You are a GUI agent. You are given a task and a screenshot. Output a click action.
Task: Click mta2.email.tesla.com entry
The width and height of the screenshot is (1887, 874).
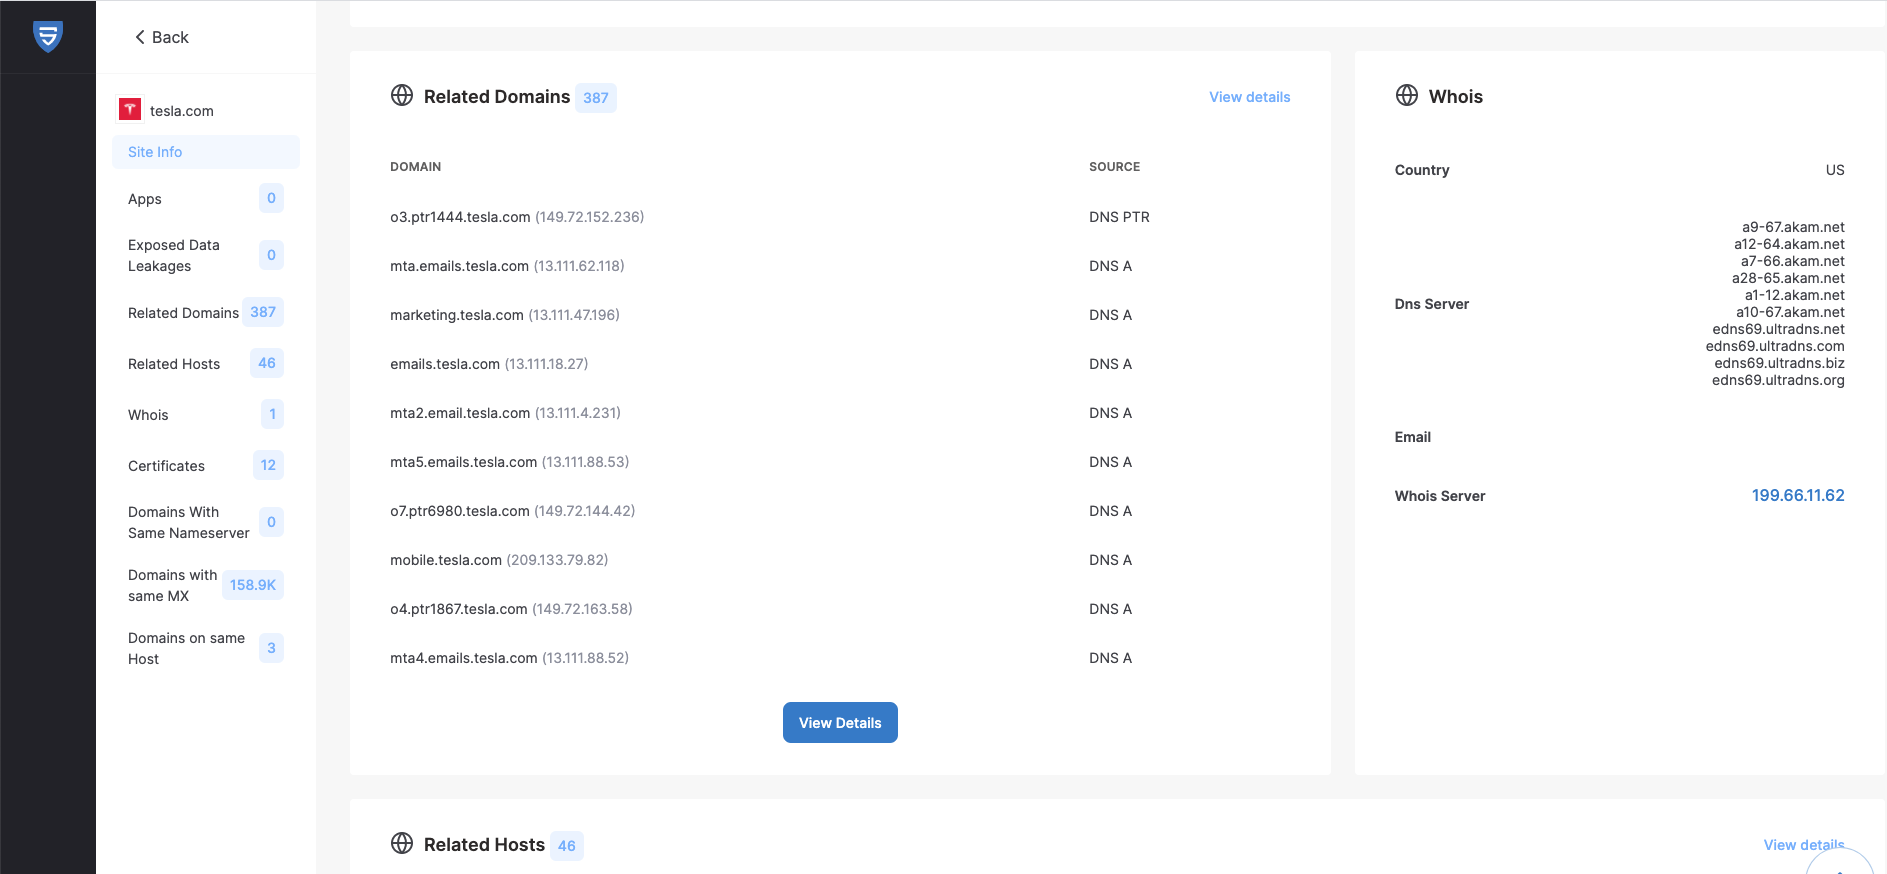point(505,413)
